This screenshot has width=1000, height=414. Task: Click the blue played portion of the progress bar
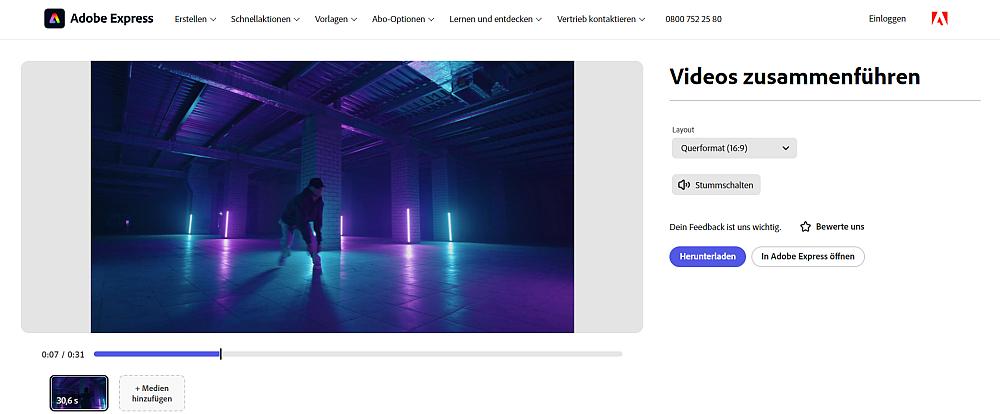click(x=156, y=353)
